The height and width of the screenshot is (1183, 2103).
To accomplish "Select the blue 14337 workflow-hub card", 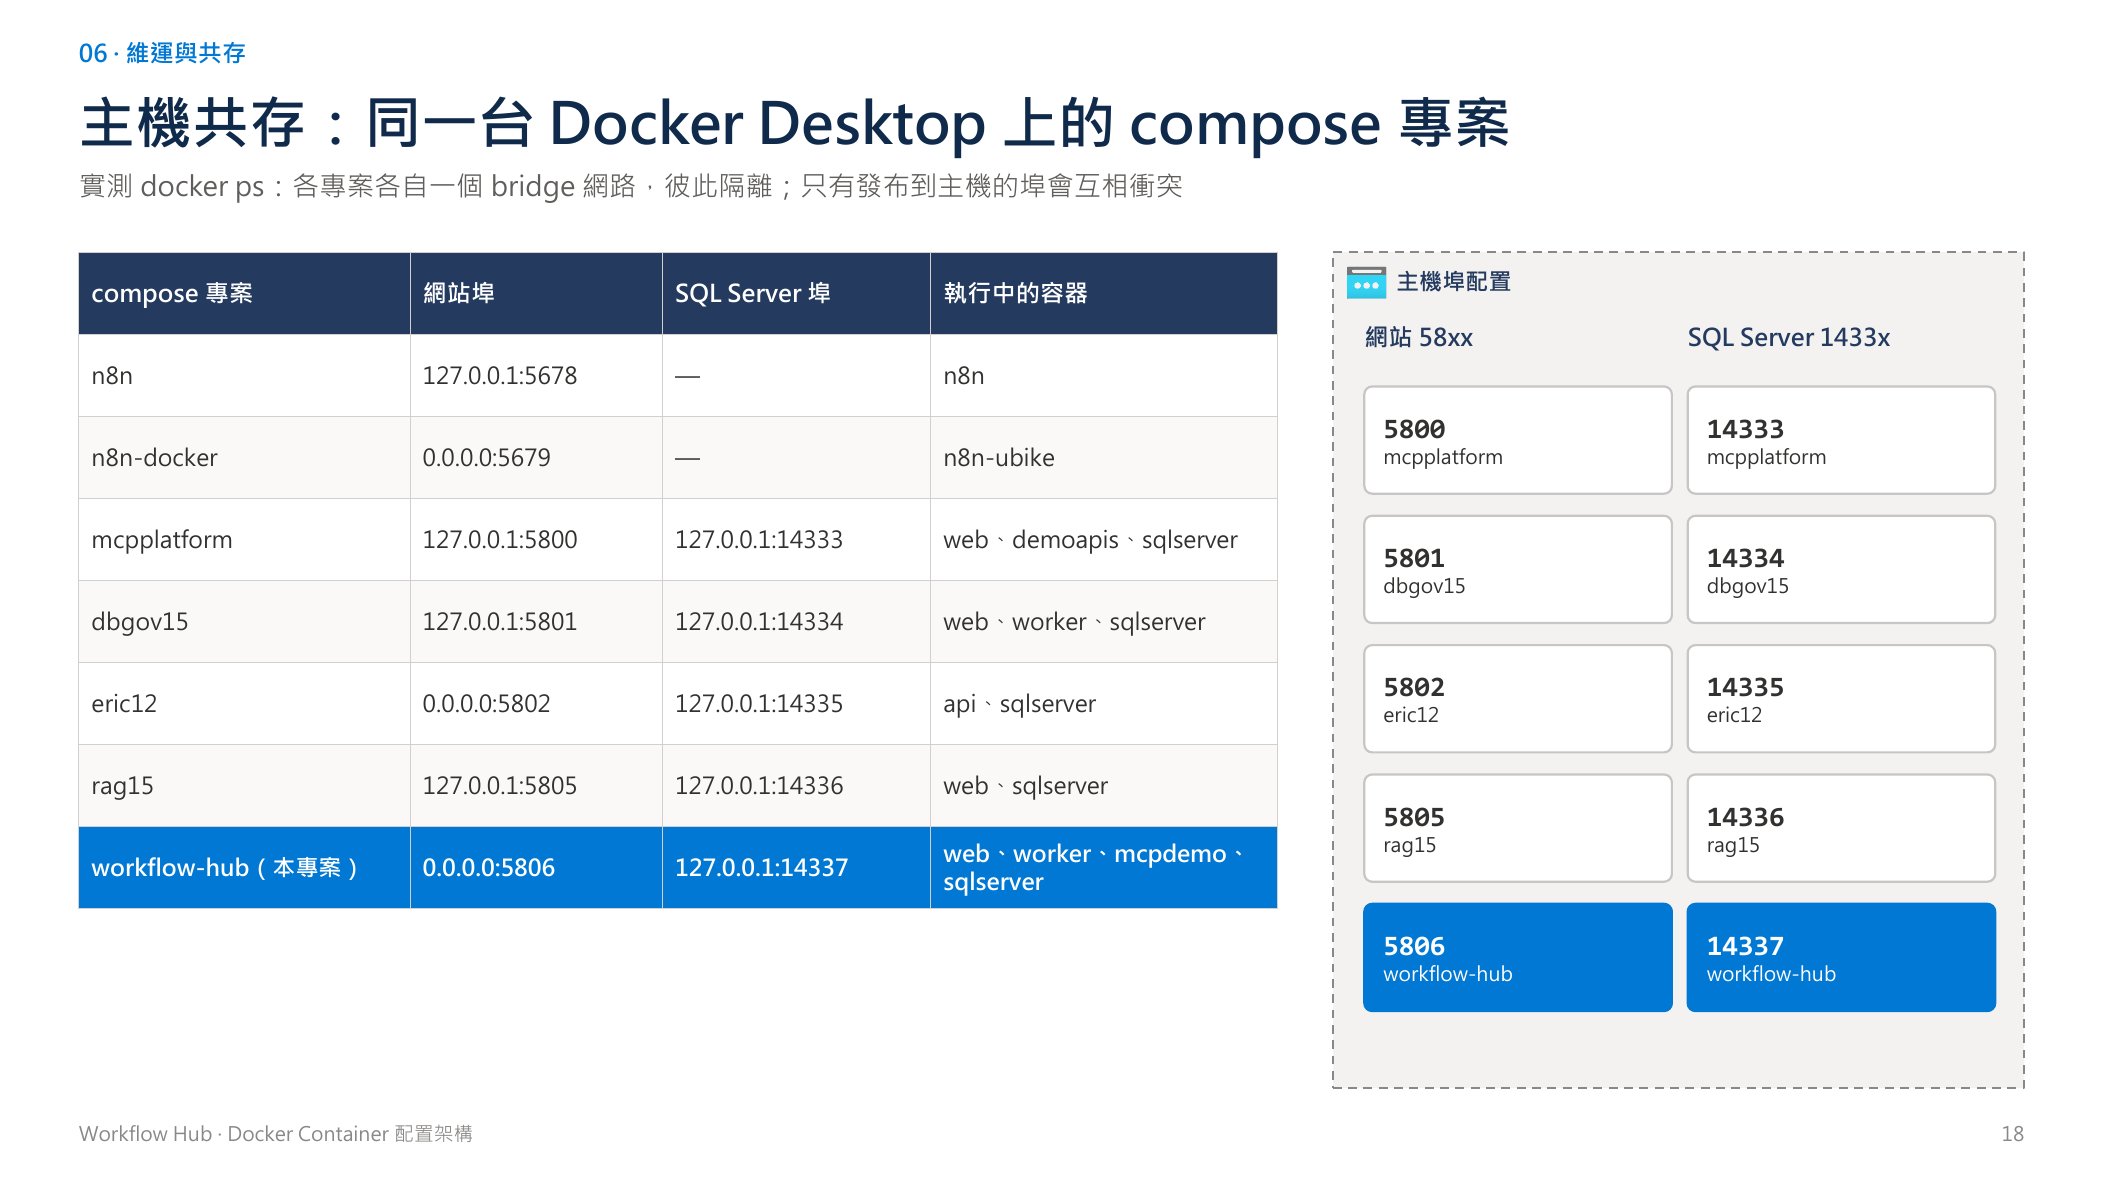I will [x=1840, y=957].
